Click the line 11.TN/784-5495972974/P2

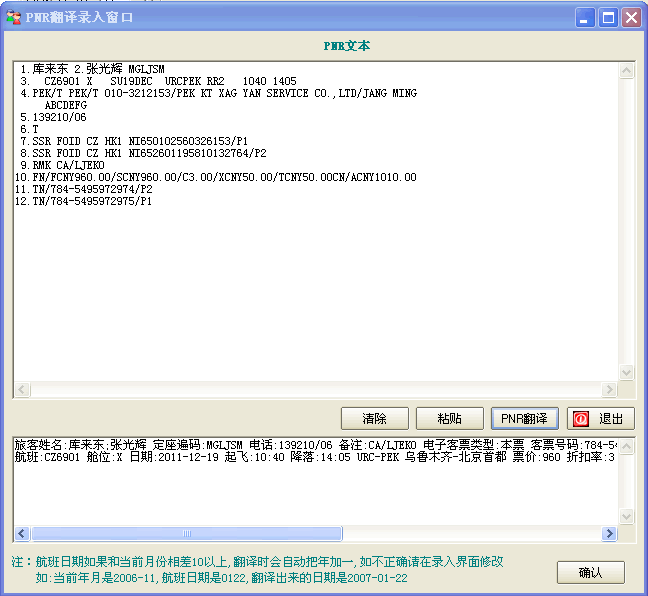84,189
